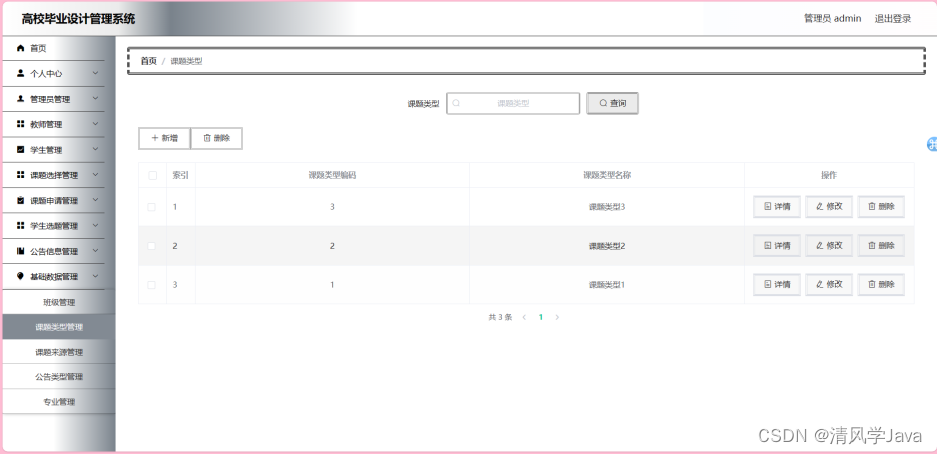Viewport: 937px width, 454px height.
Task: Toggle the select-all checkbox in table header
Action: 152,175
